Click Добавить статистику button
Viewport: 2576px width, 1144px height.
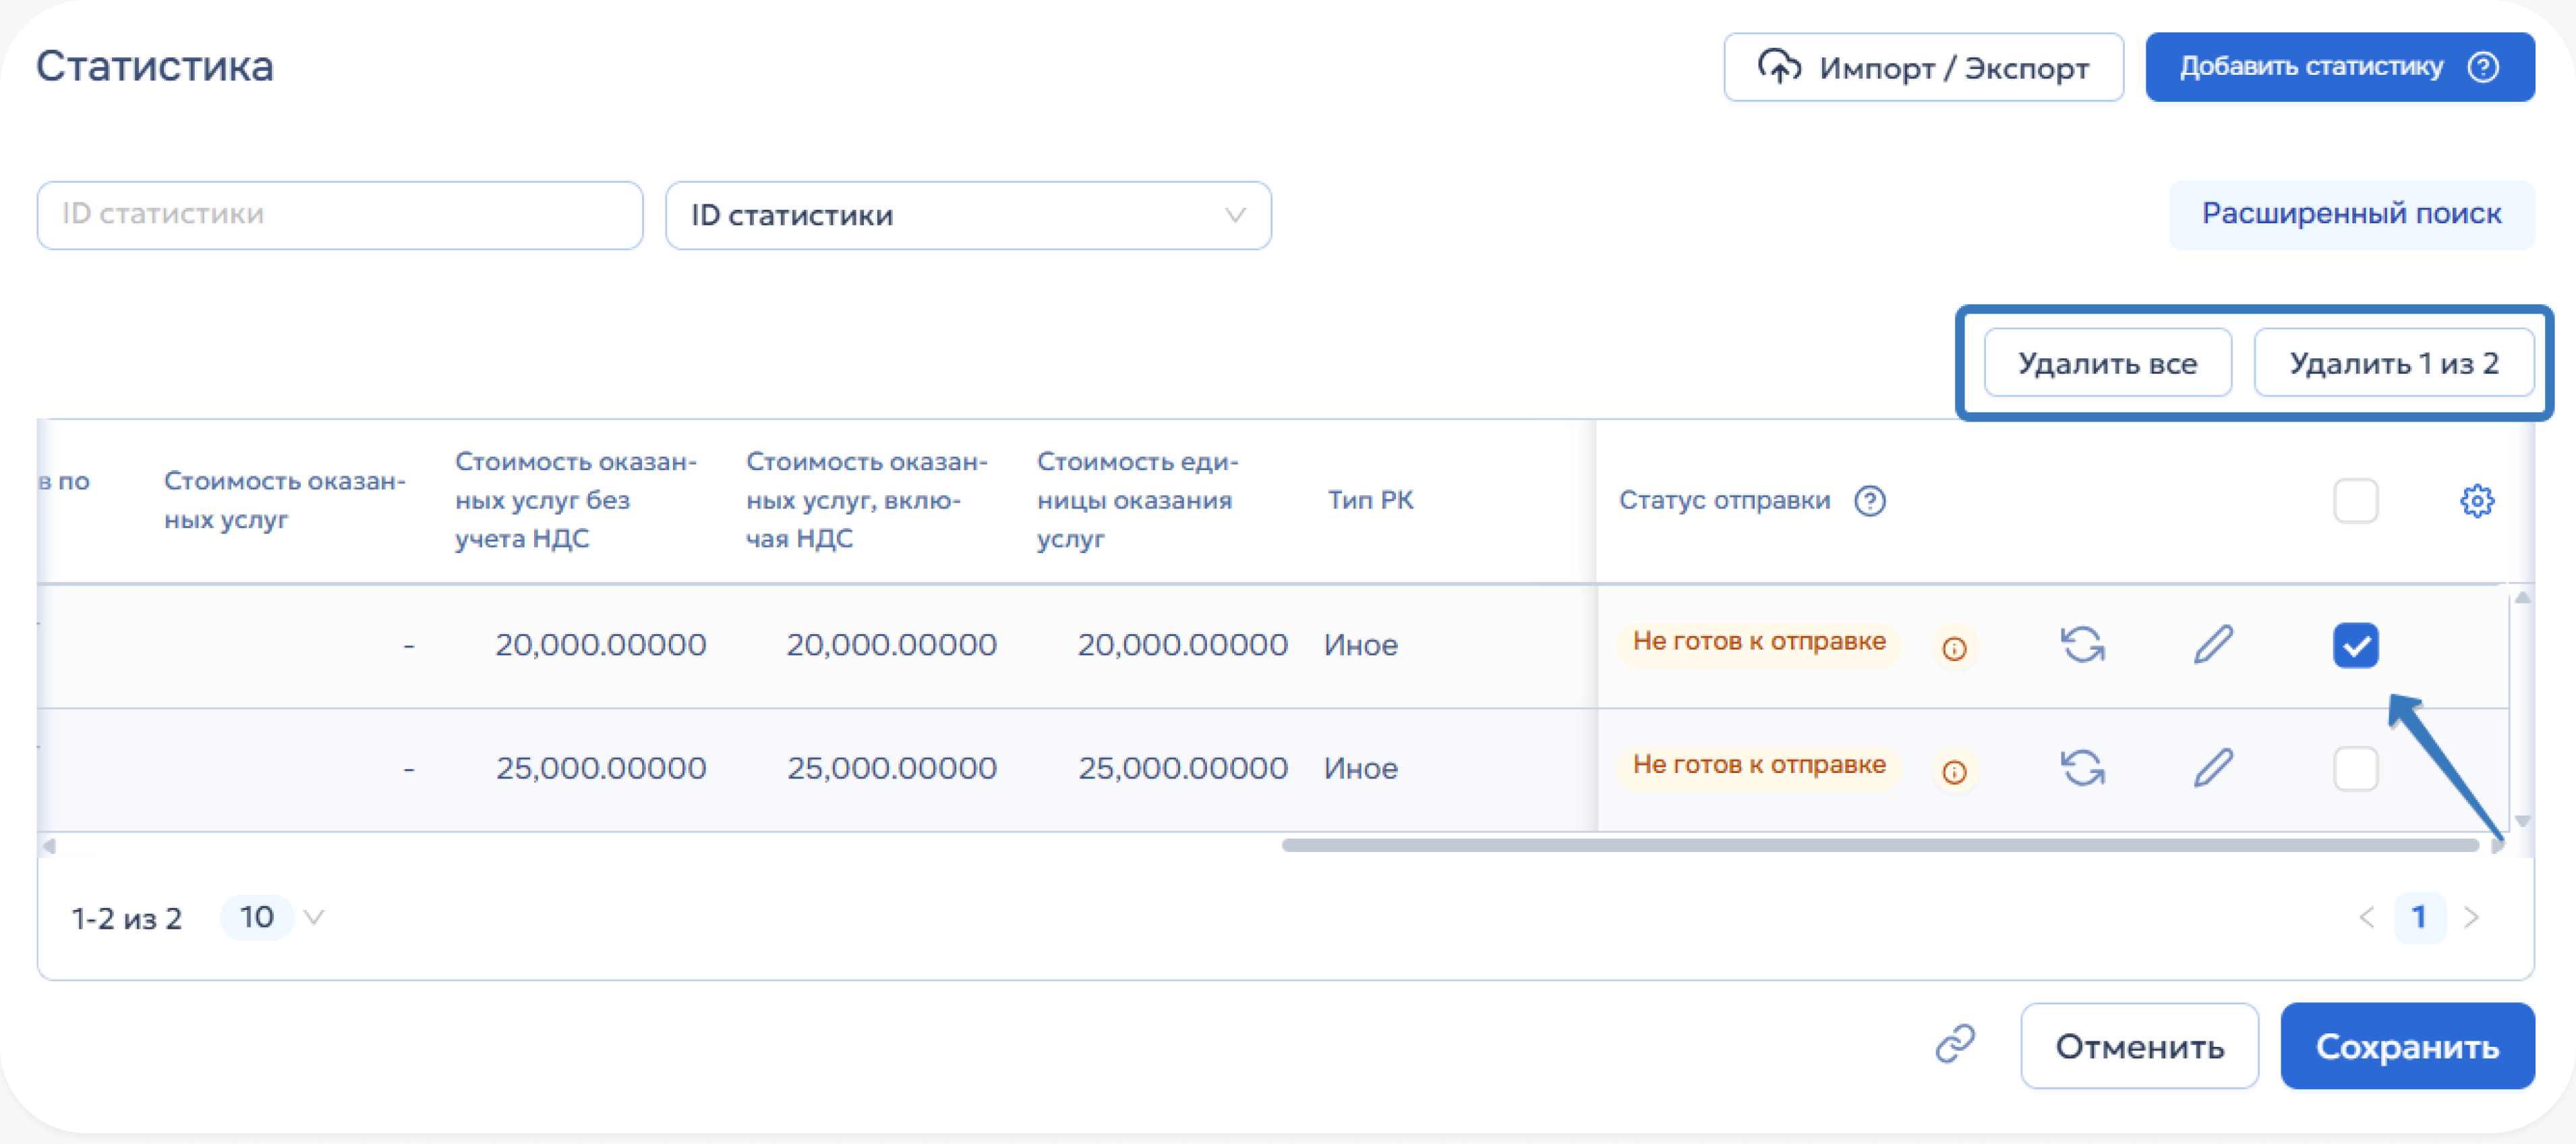(2340, 67)
